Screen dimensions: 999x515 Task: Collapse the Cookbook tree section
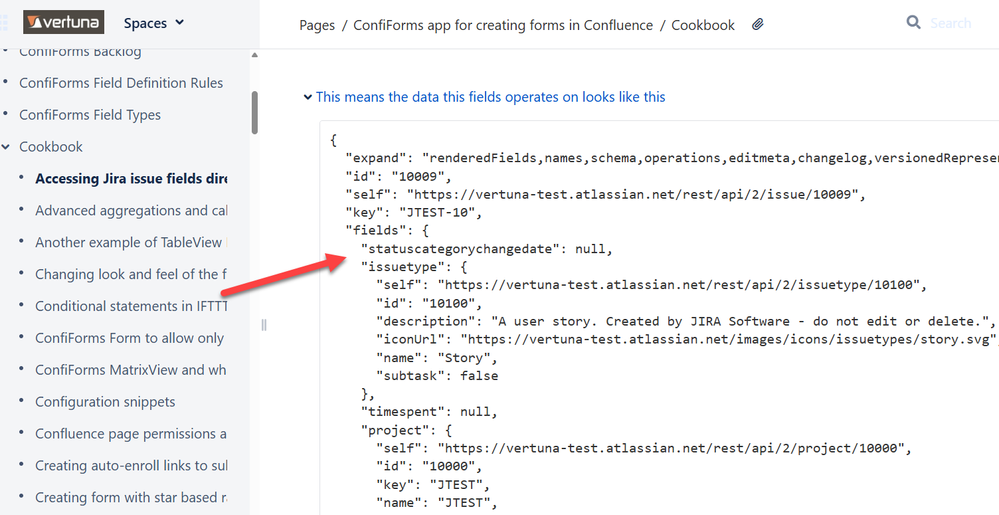[x=6, y=147]
